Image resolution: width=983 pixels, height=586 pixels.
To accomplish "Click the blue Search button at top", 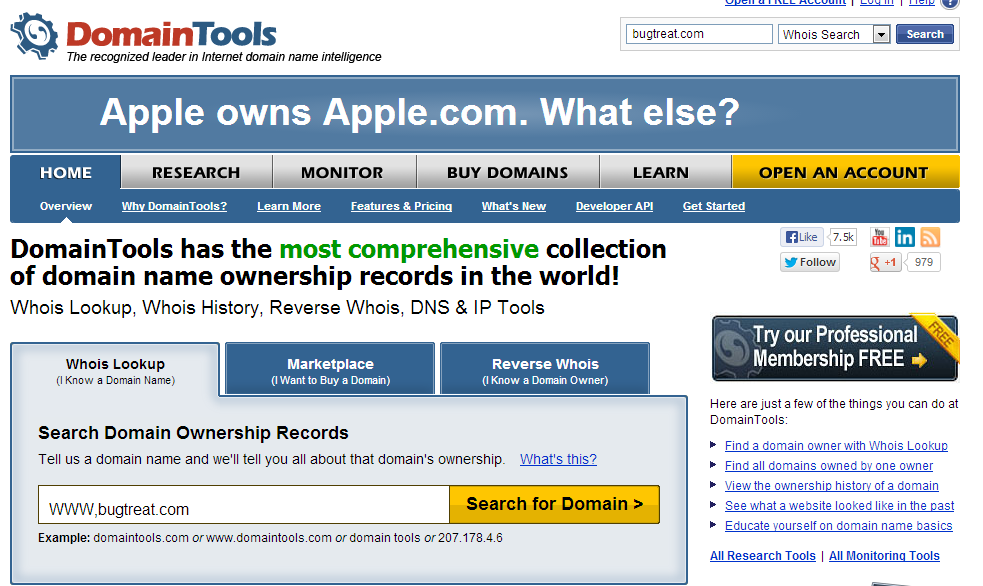I will coord(925,34).
